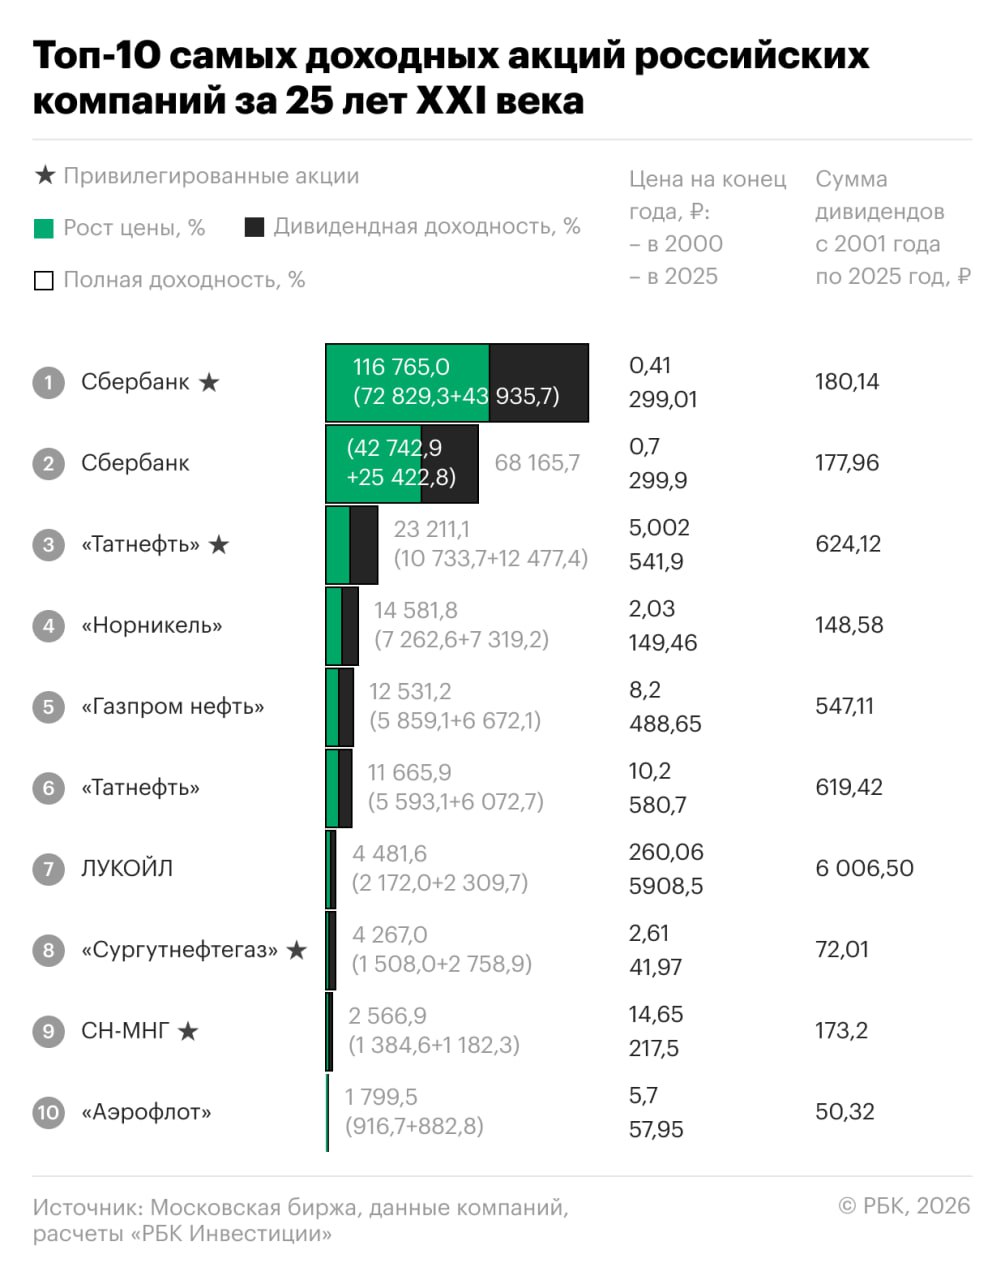Select the rank 10 circle near «Аэрофлот»
1005x1280 pixels.
click(48, 1112)
